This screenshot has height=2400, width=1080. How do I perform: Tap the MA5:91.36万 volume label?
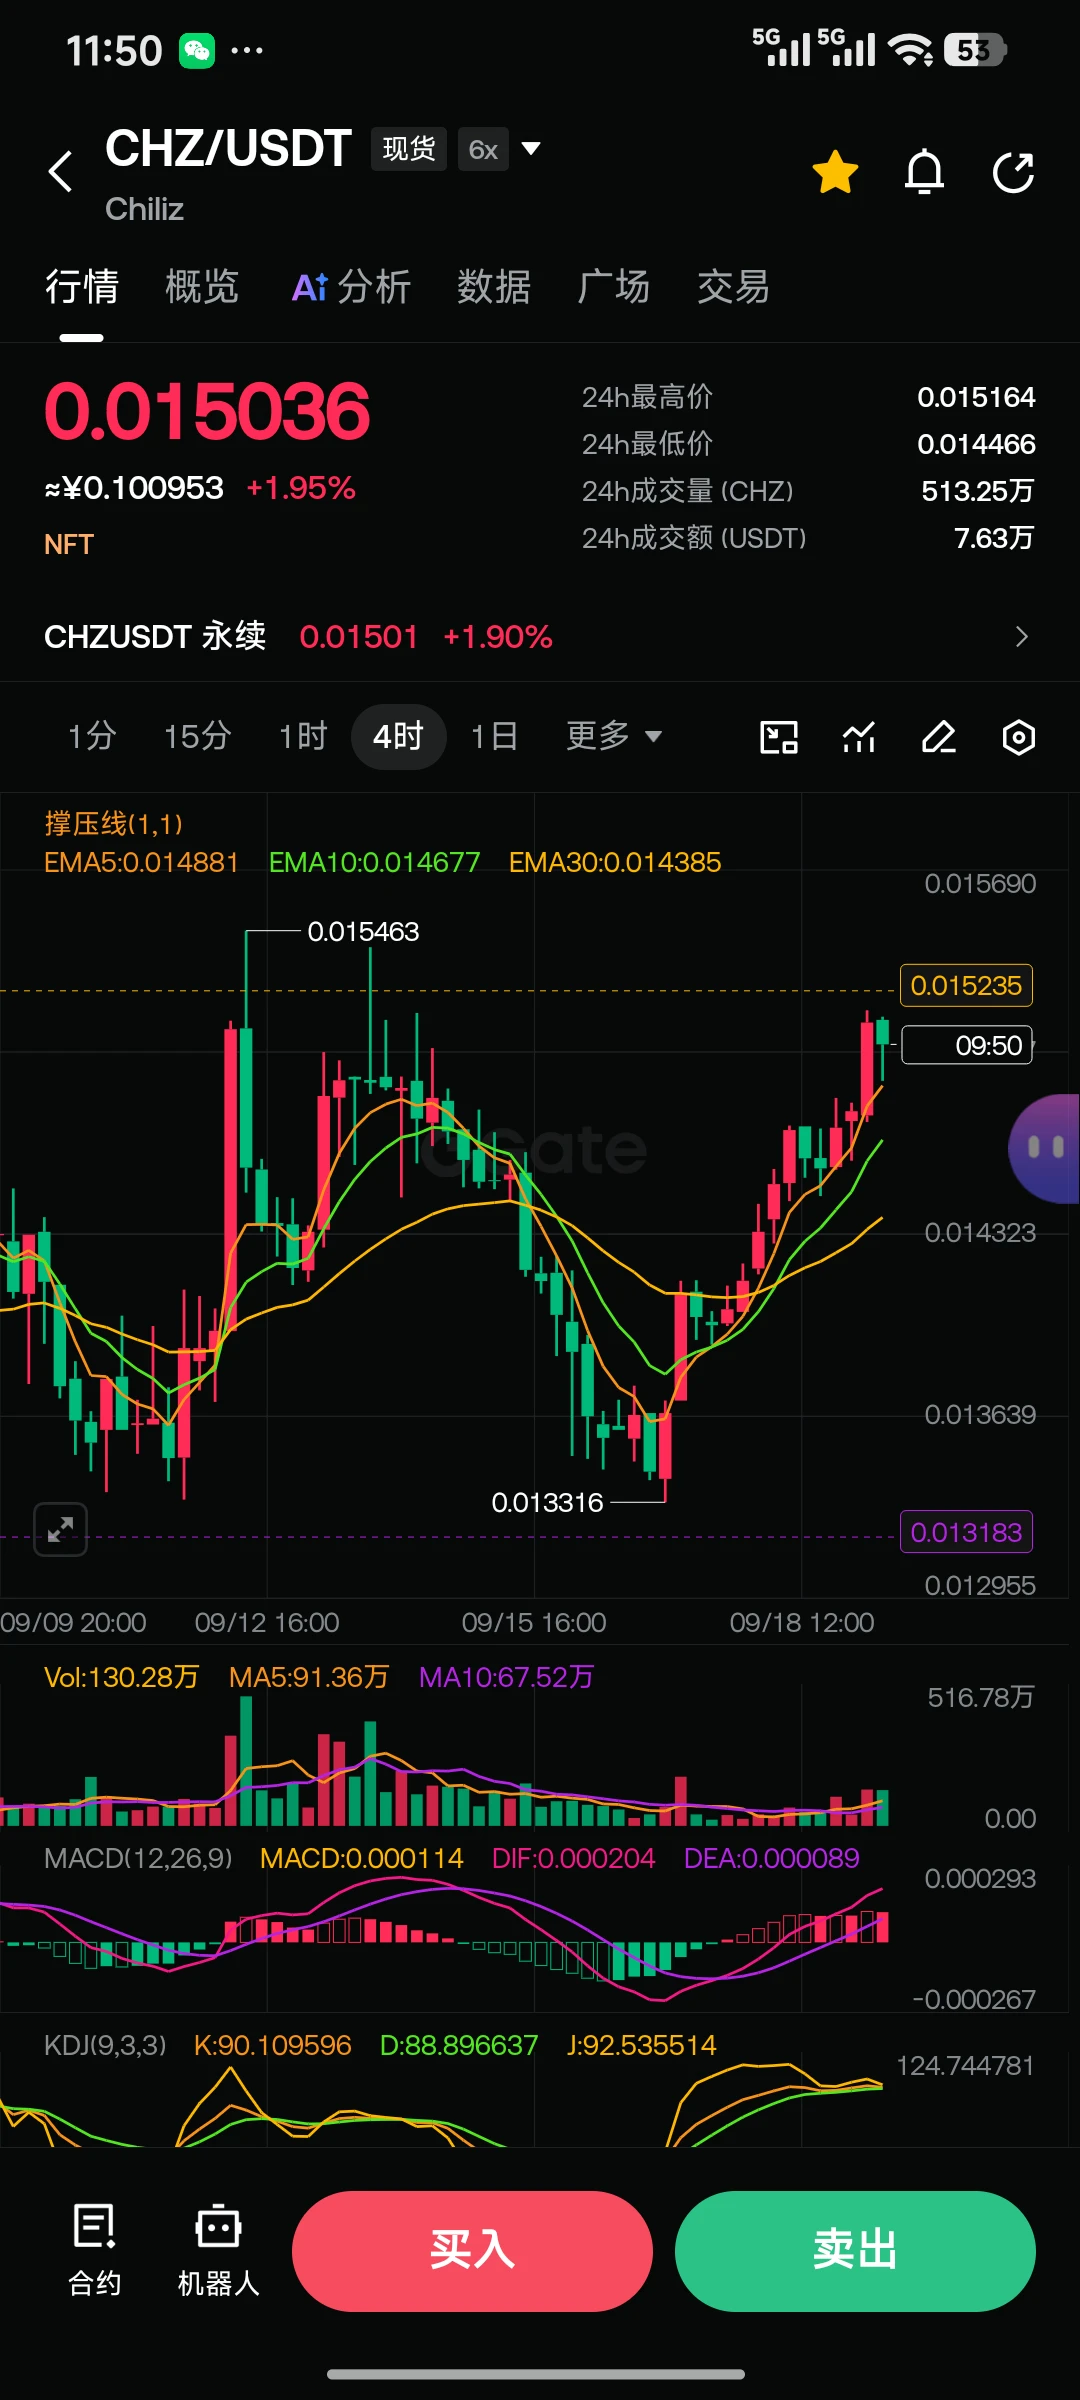point(308,1677)
